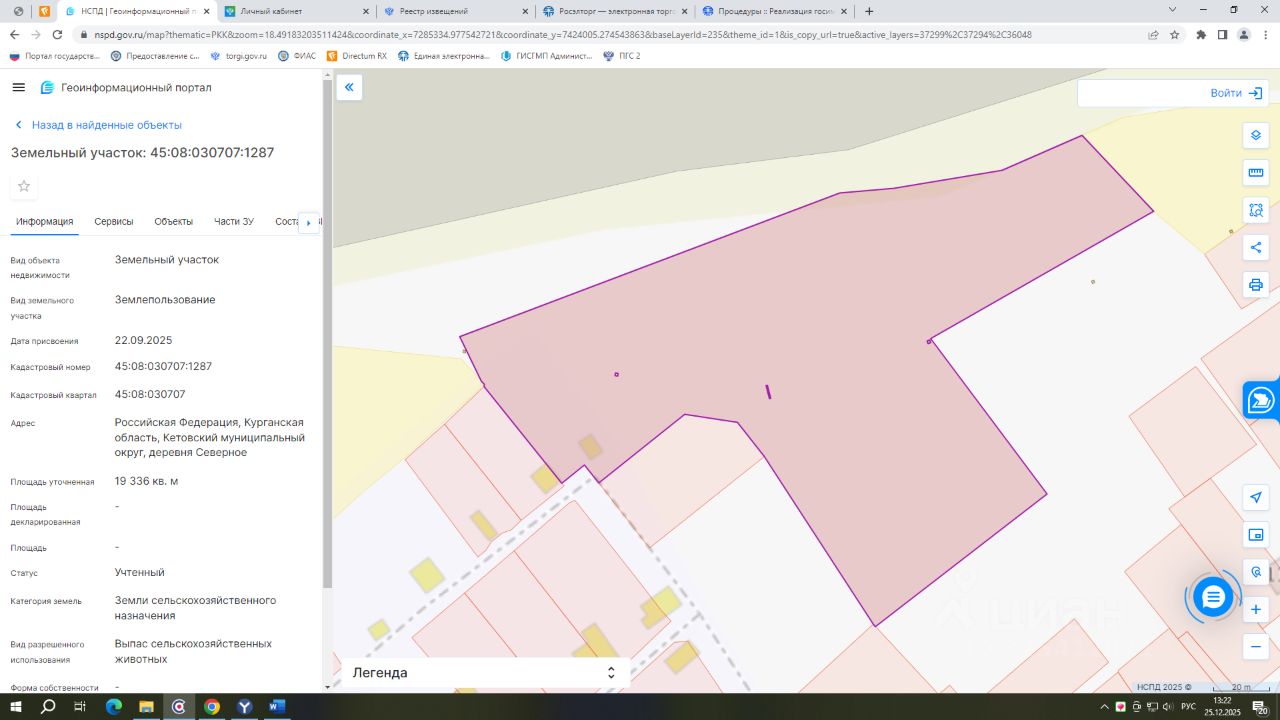
Task: Zoom out on the map
Action: [1256, 646]
